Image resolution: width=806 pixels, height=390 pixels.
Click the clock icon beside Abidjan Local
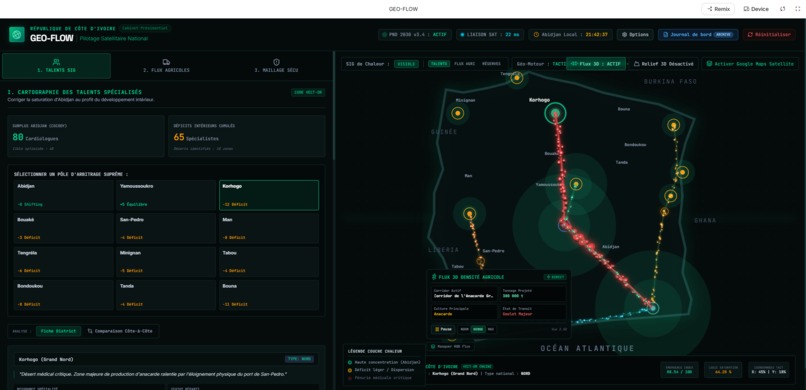pyautogui.click(x=536, y=35)
